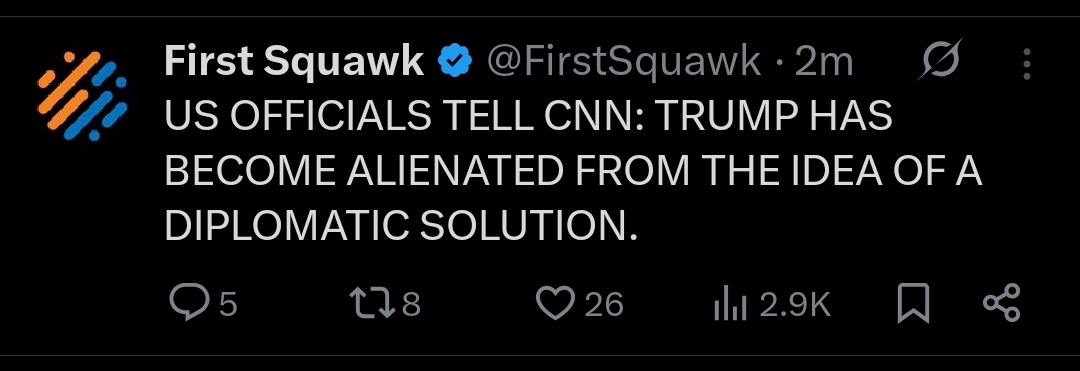Click the reply count of 5
Viewport: 1080px width, 371px height.
(x=229, y=304)
